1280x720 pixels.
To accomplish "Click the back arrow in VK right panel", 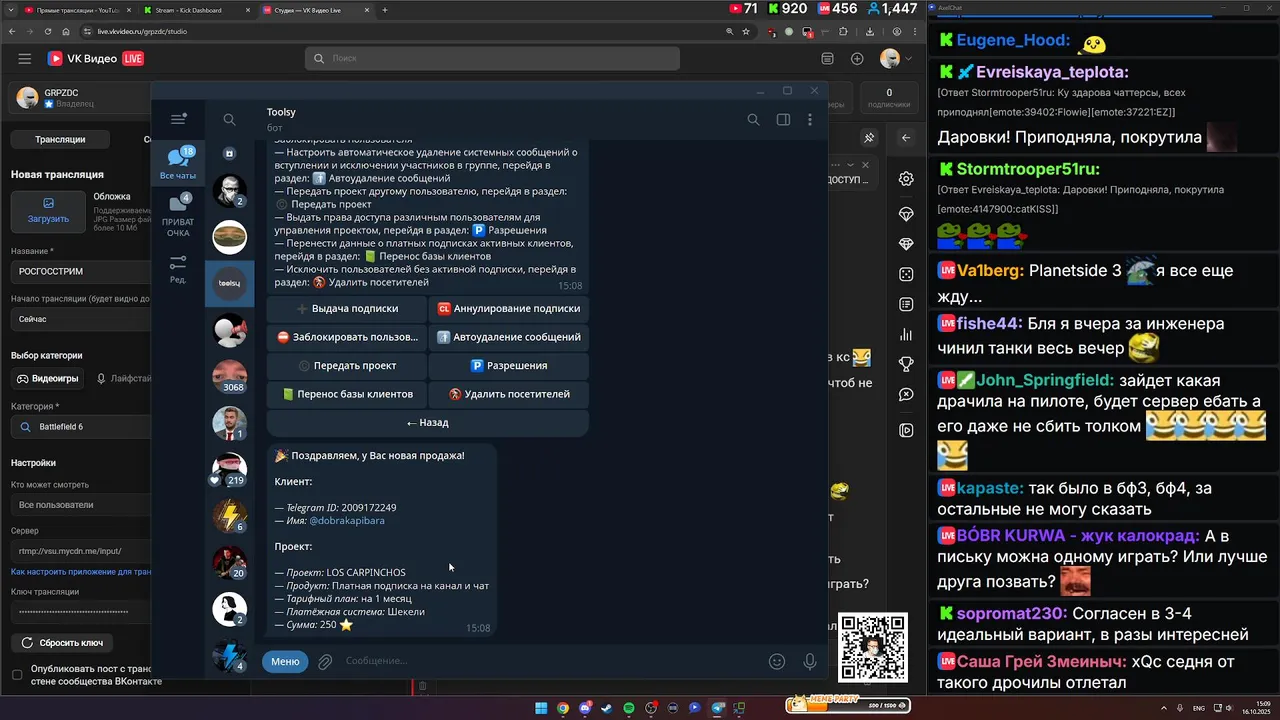I will [x=906, y=138].
